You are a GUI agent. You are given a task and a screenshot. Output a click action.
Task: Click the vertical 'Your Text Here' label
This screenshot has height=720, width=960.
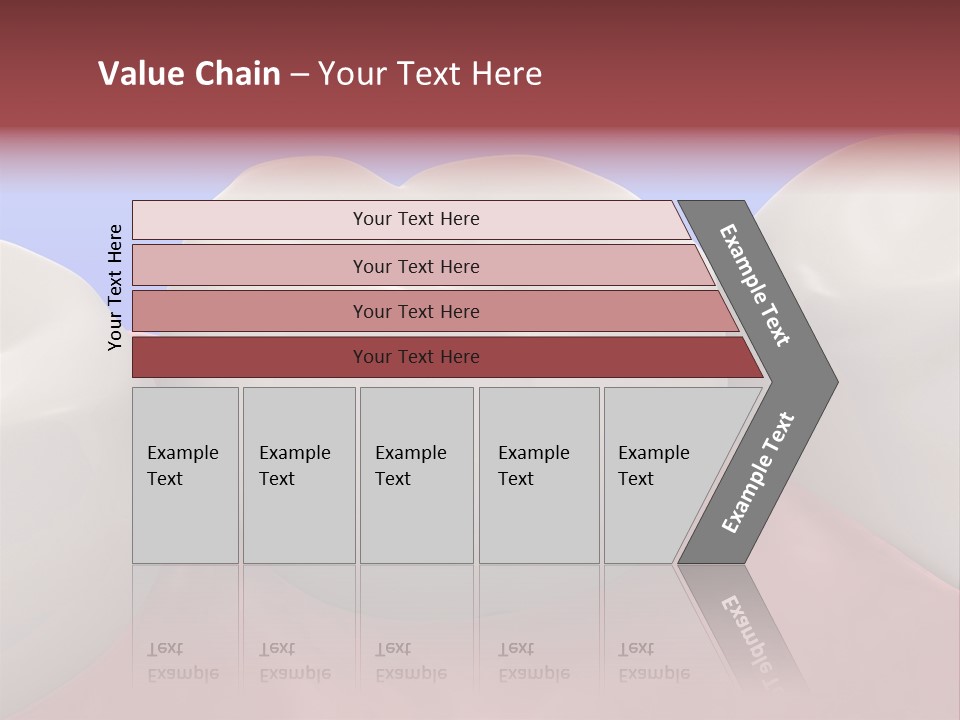[115, 288]
